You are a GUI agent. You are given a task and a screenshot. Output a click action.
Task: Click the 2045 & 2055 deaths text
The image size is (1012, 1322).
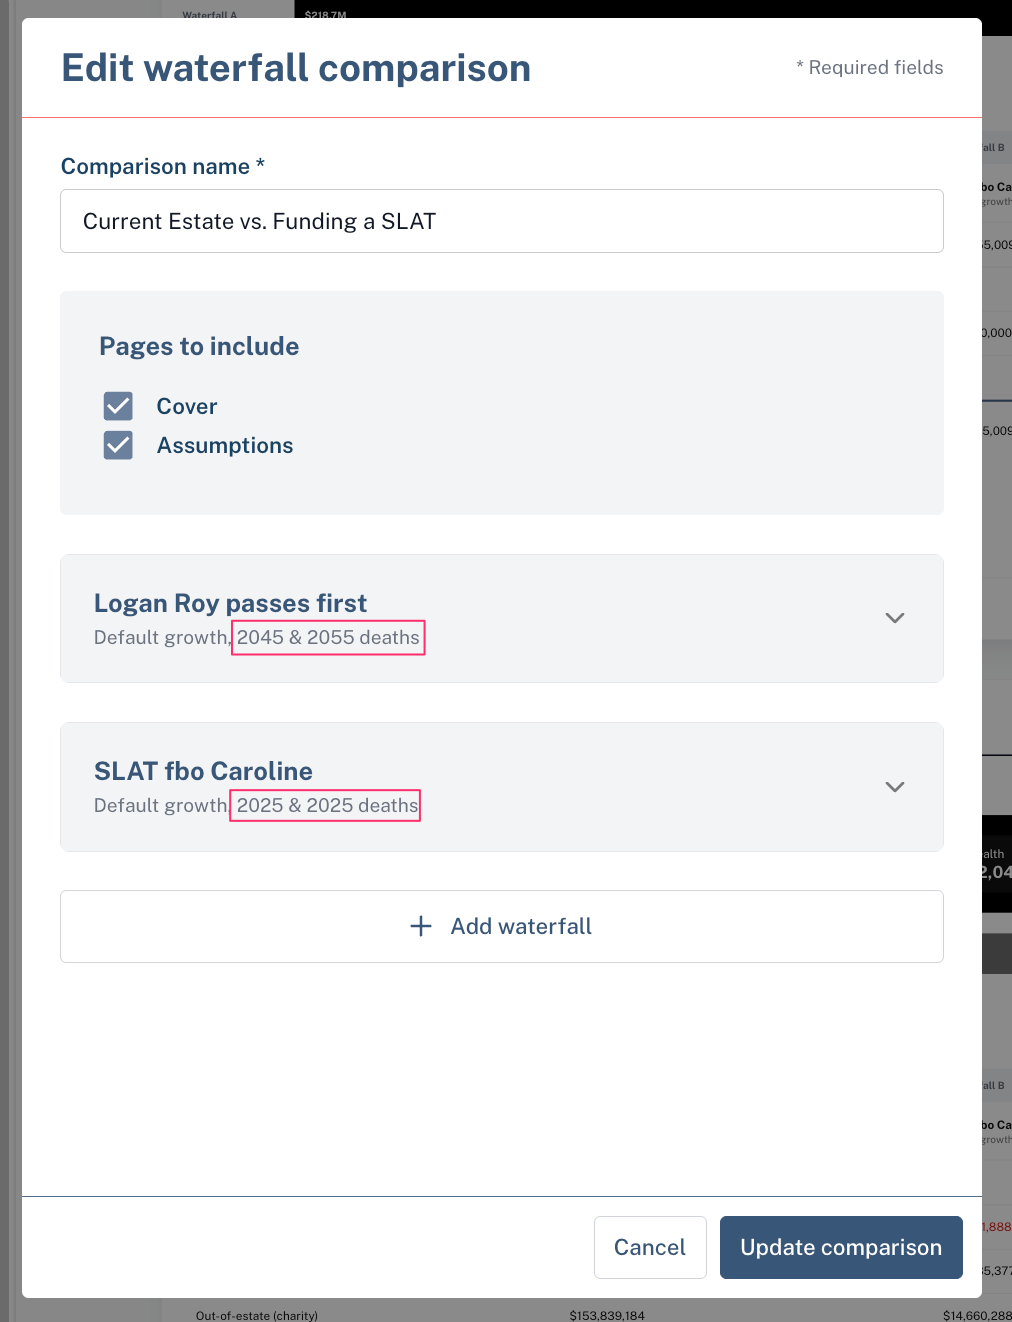coord(328,637)
